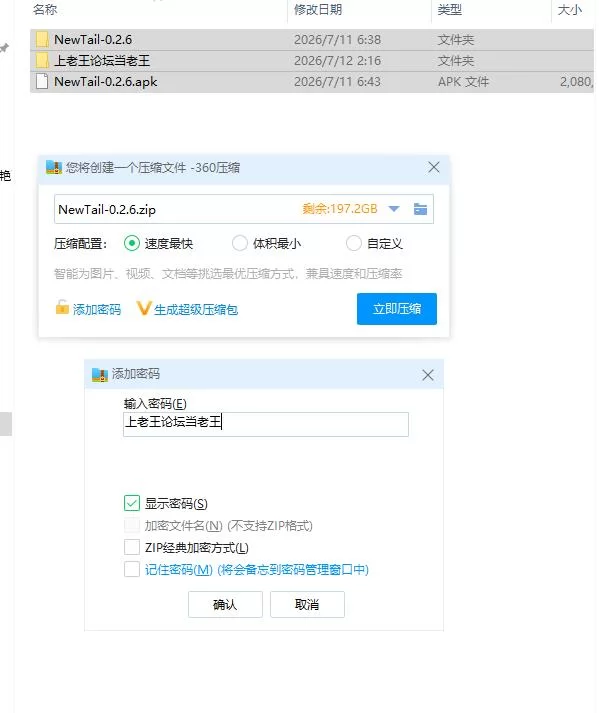Image resolution: width=599 pixels, height=713 pixels.
Task: Check the 记住密码(M) checkbox
Action: (x=132, y=569)
